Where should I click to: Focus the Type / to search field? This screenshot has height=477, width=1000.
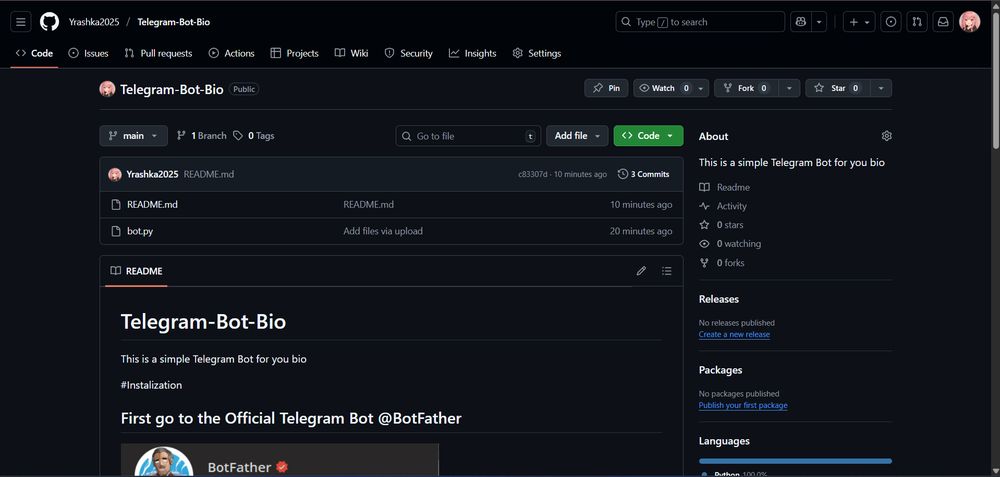[700, 22]
